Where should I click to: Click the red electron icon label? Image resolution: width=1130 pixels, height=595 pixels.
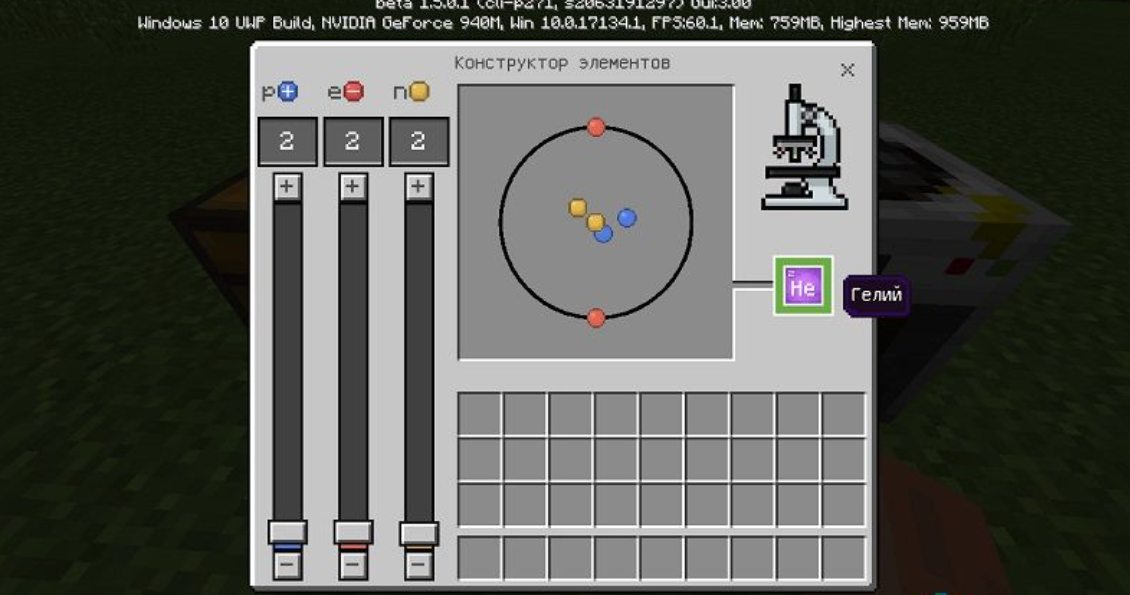[353, 92]
